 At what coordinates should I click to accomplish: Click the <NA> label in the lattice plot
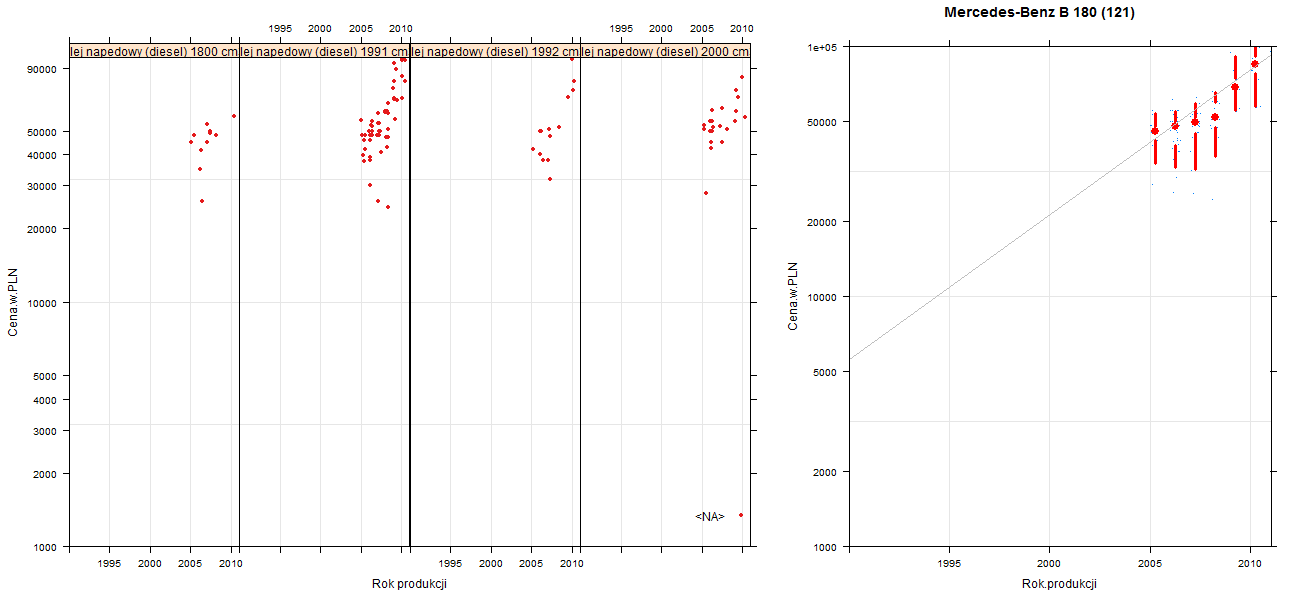710,516
